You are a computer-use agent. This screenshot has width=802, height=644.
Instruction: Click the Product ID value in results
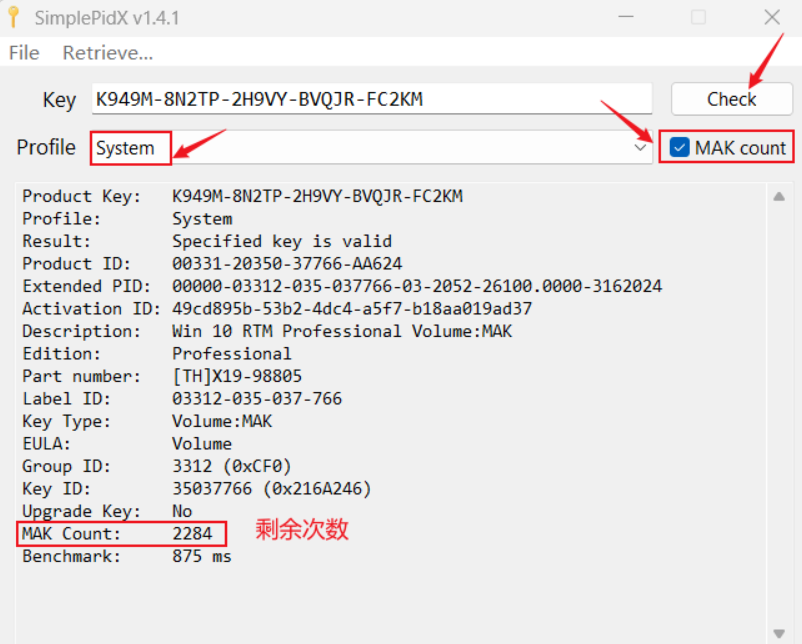(x=287, y=264)
